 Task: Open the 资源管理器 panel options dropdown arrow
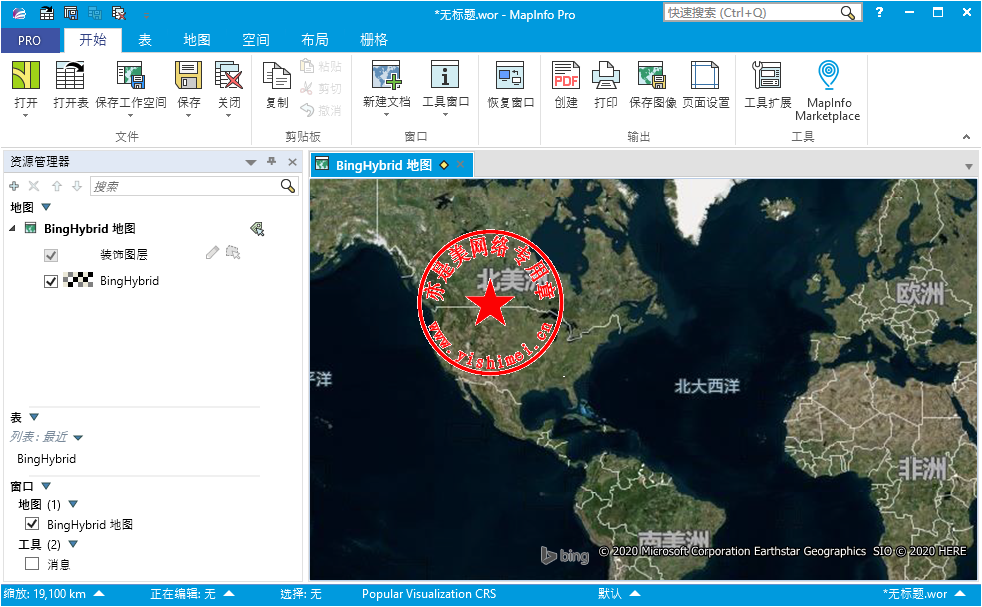251,162
